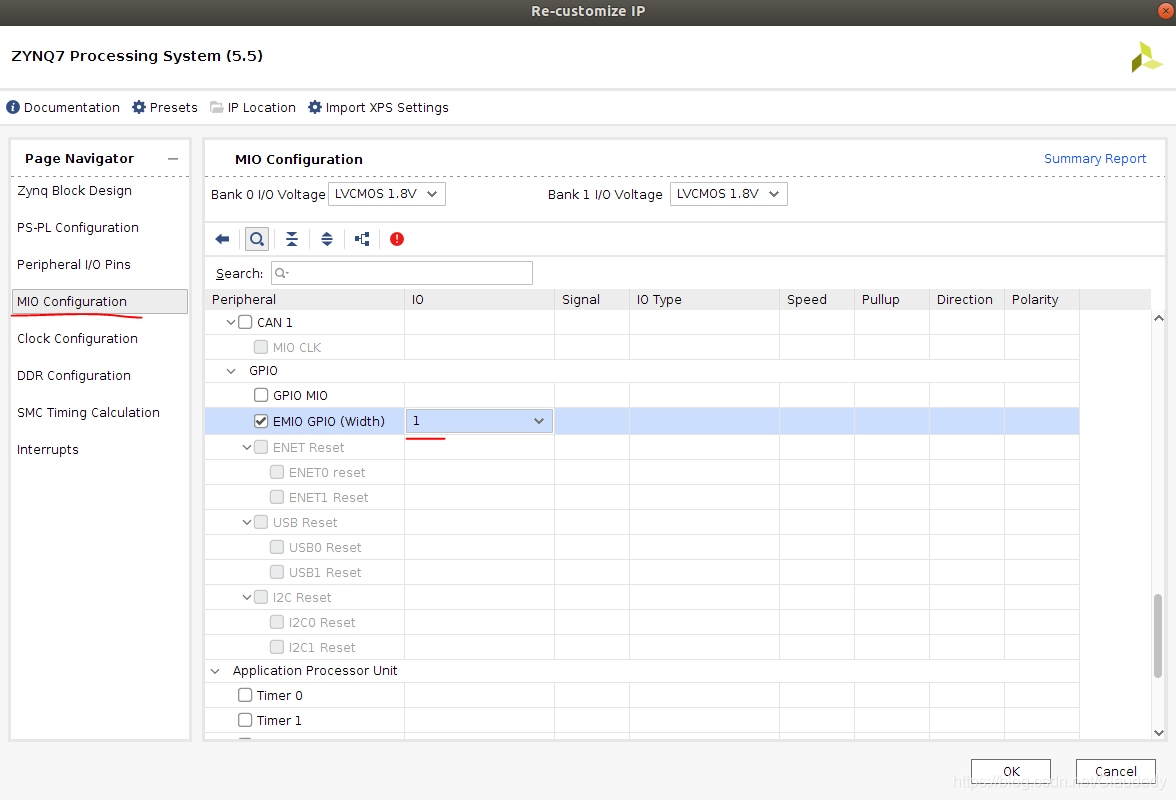Click into the Search input field
Image resolution: width=1176 pixels, height=800 pixels.
402,273
